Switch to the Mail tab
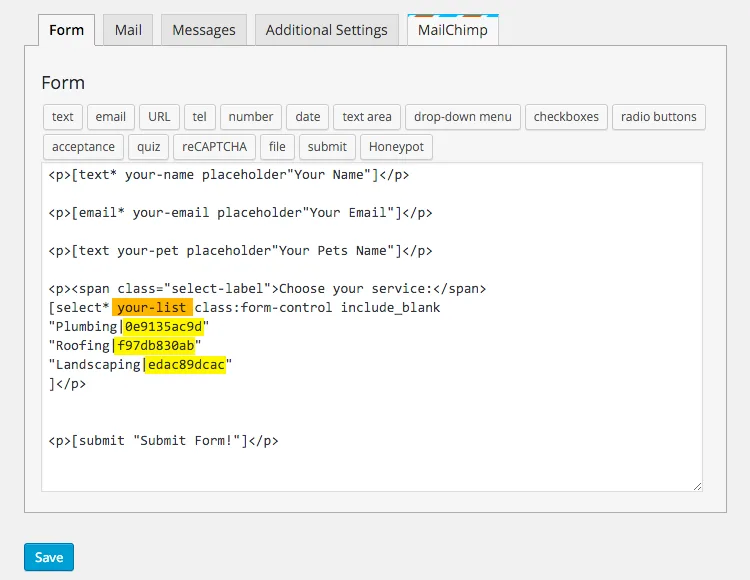750x580 pixels. click(128, 30)
